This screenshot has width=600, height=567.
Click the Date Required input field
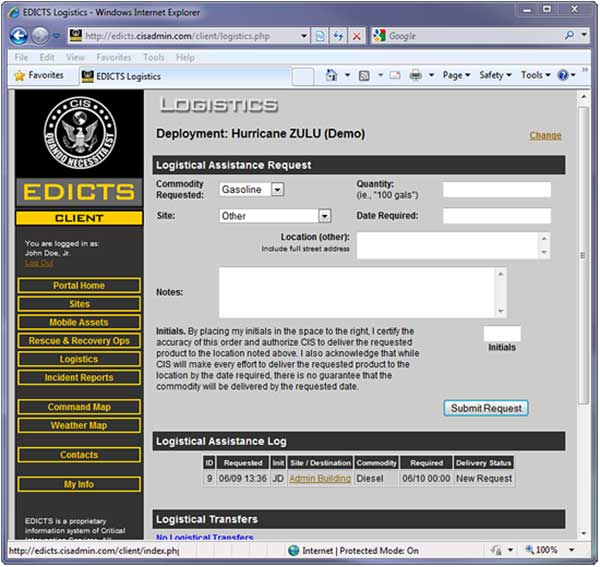pos(497,216)
